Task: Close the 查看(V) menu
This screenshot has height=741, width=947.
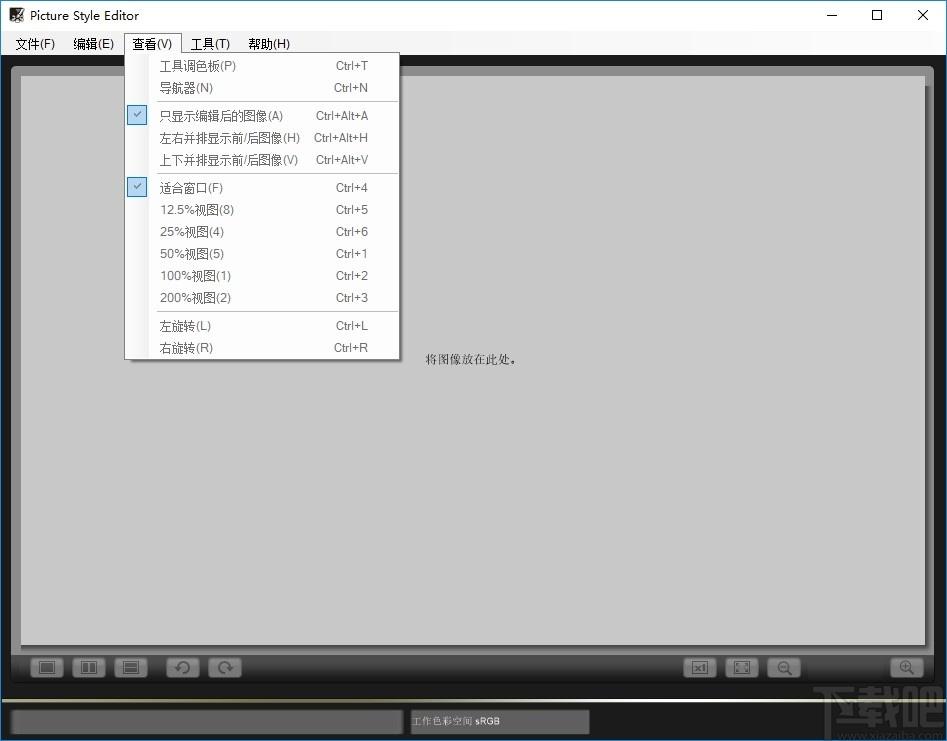Action: pos(152,44)
